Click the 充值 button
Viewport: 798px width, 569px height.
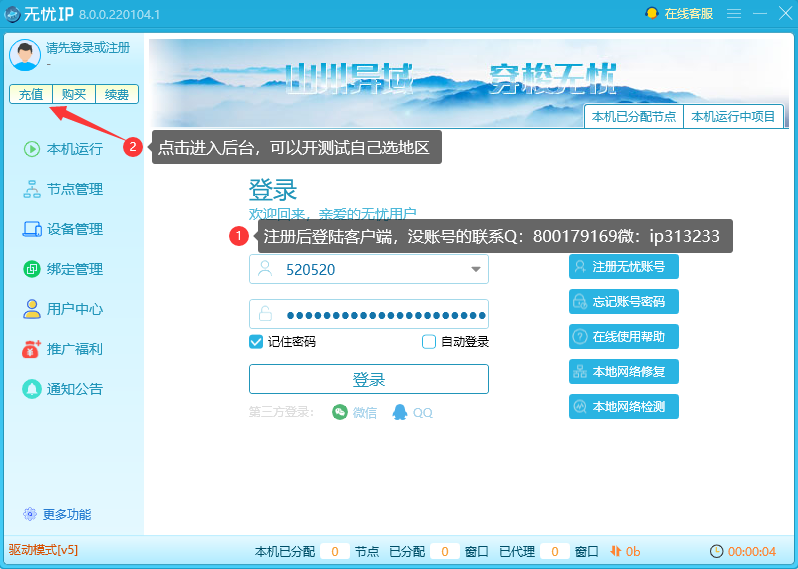(31, 94)
